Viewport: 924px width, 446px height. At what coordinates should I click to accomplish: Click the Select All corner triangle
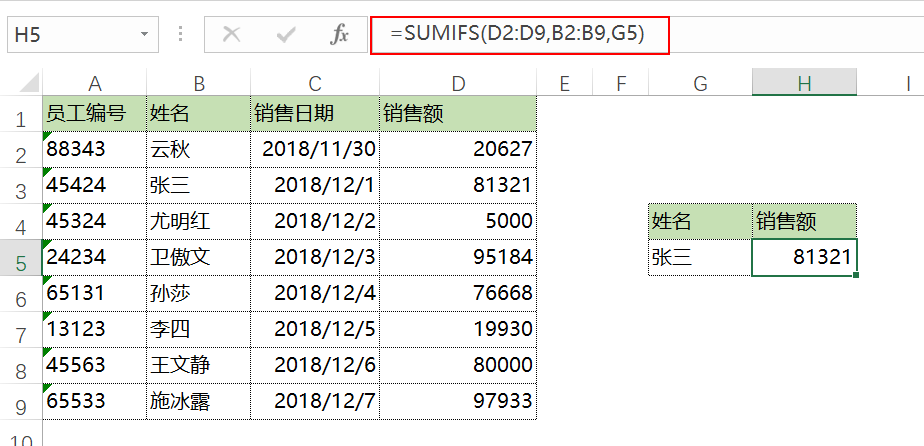click(x=29, y=83)
